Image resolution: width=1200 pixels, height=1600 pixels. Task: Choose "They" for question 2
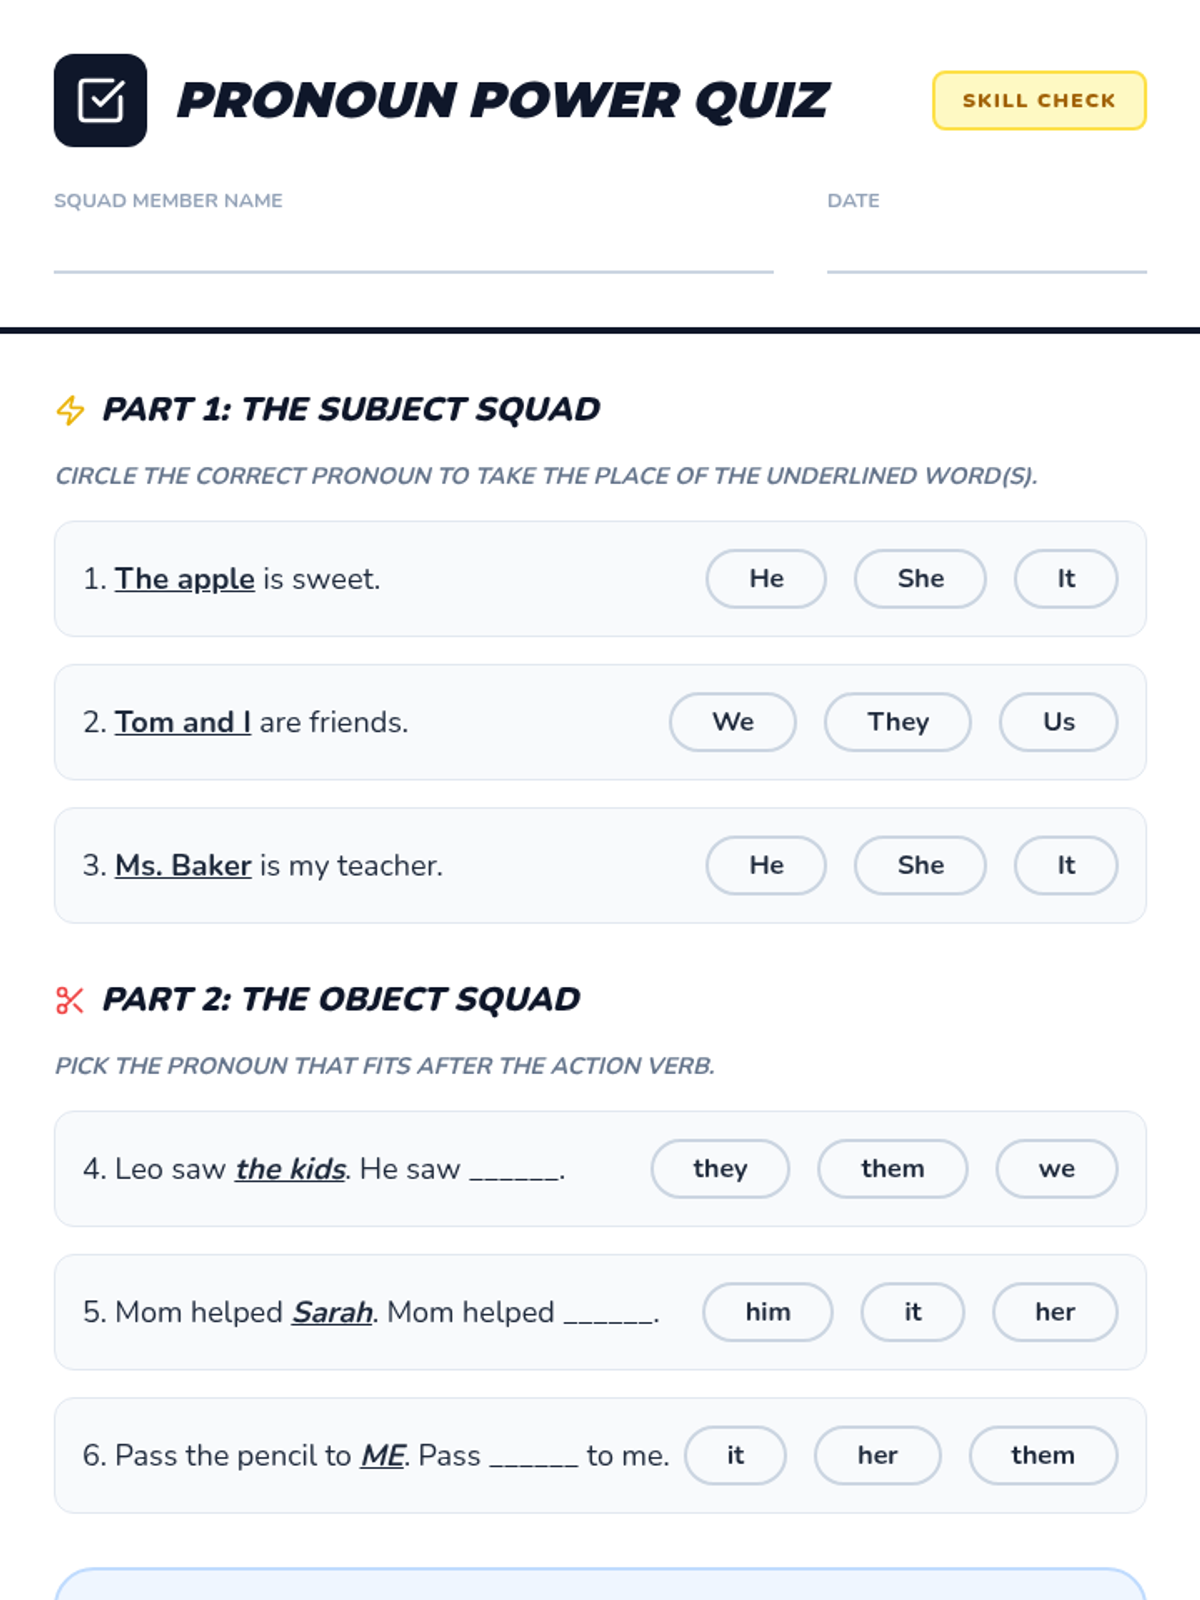[x=898, y=722]
